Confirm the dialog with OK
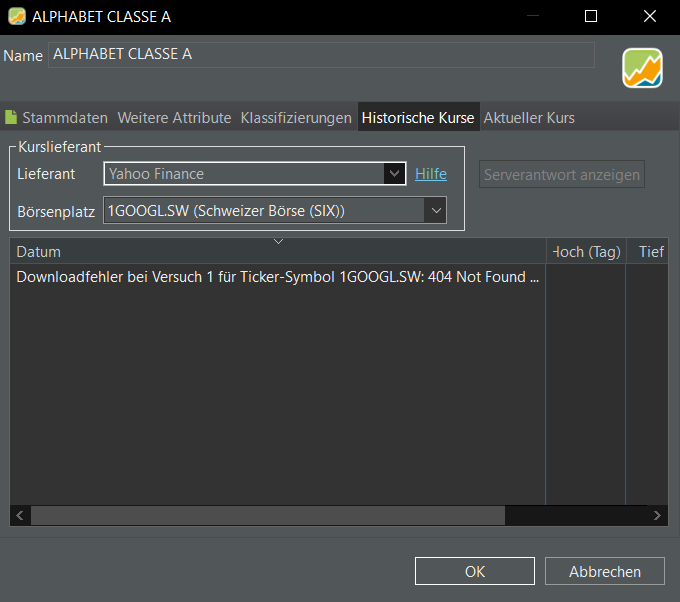The image size is (680, 602). click(475, 571)
